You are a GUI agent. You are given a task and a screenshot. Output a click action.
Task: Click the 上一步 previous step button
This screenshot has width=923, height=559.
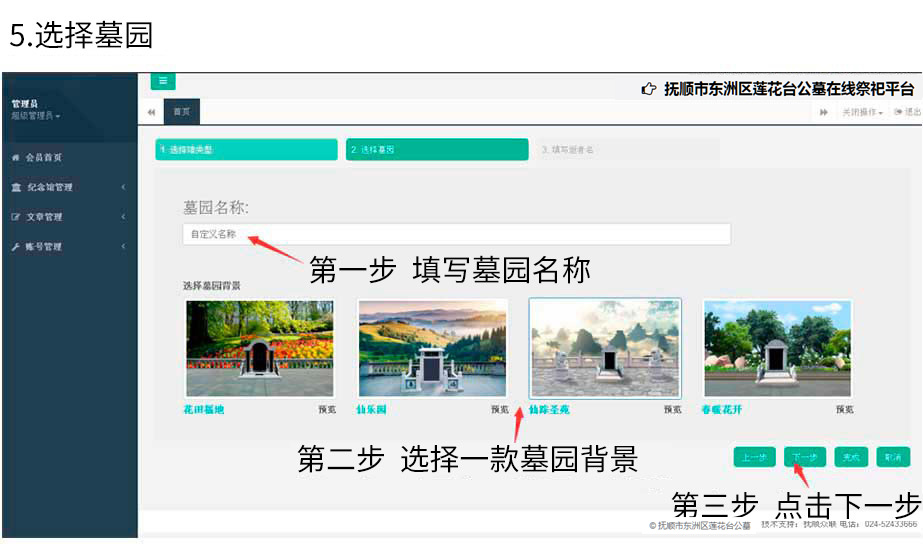[x=754, y=457]
